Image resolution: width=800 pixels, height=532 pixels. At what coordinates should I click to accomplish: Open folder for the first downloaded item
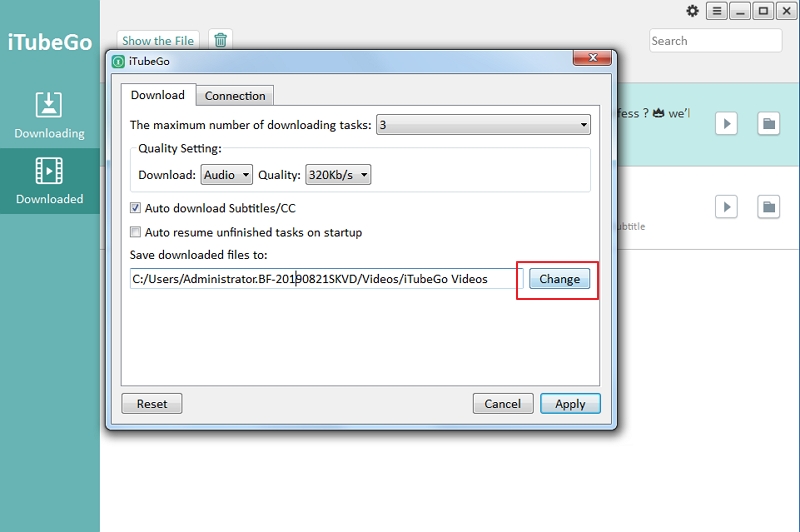(x=768, y=123)
